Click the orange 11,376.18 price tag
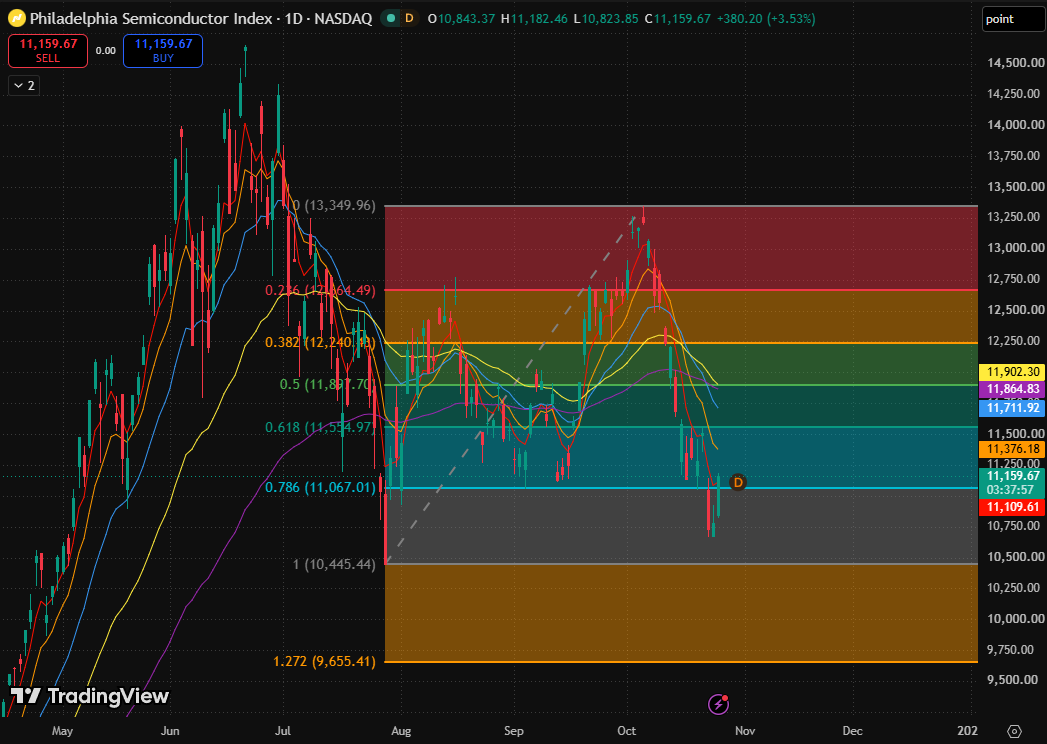The width and height of the screenshot is (1047, 744). click(x=1013, y=449)
